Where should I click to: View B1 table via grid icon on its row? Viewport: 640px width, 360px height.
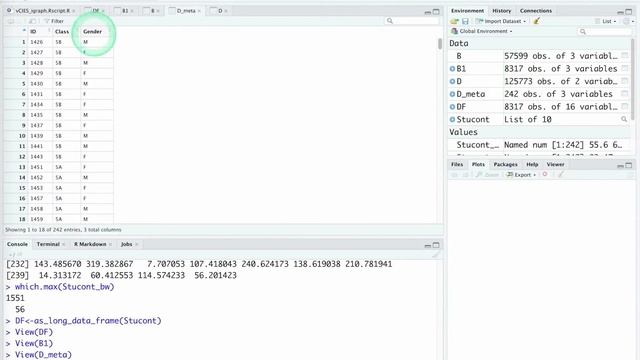click(624, 69)
